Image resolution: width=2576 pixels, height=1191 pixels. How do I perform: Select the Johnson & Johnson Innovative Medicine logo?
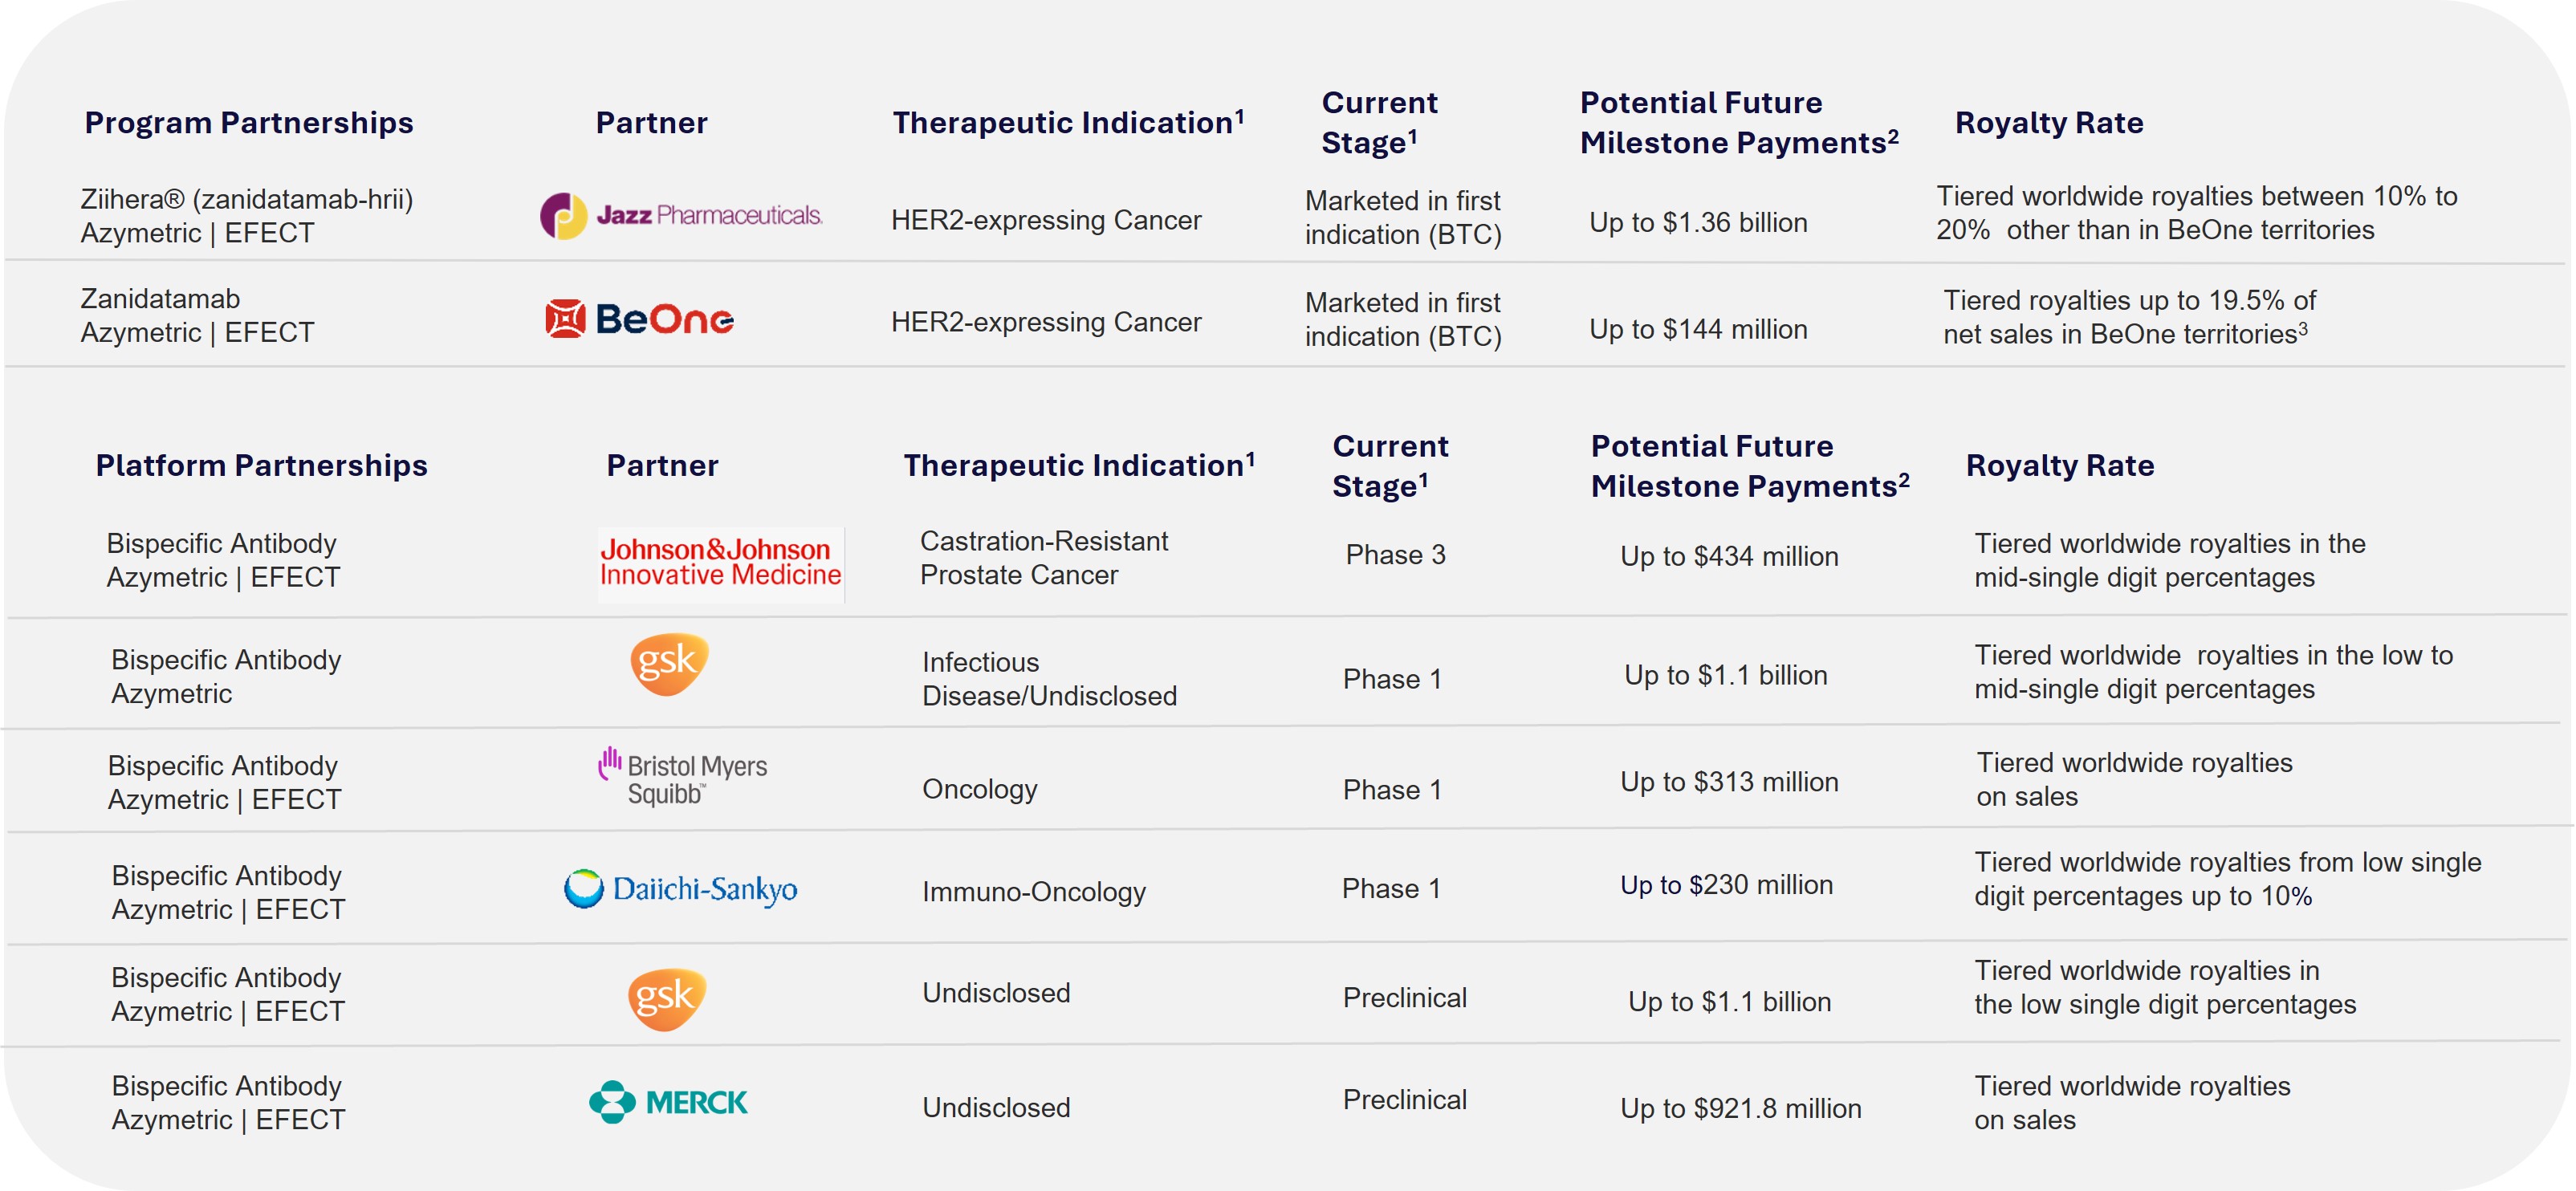coord(720,563)
